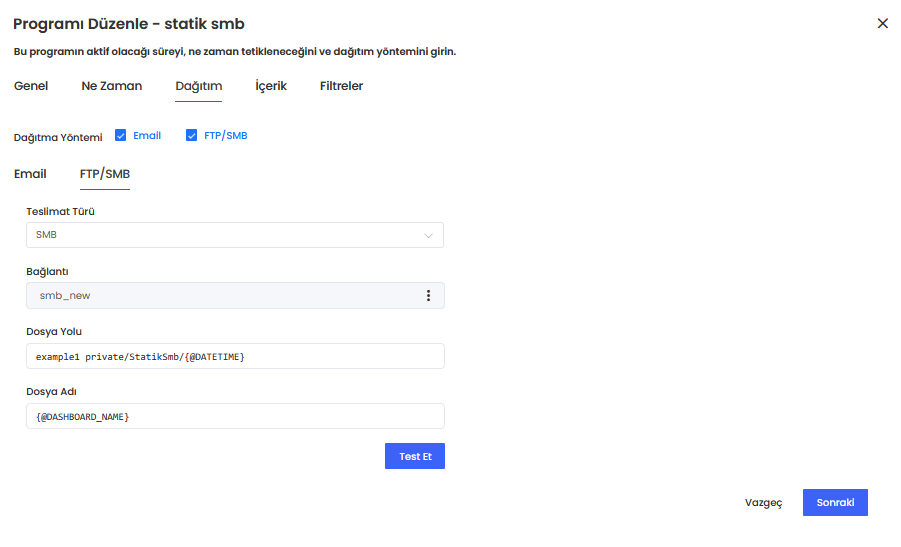This screenshot has width=901, height=547.
Task: Click the Dosya Yolu path input
Action: pos(234,357)
